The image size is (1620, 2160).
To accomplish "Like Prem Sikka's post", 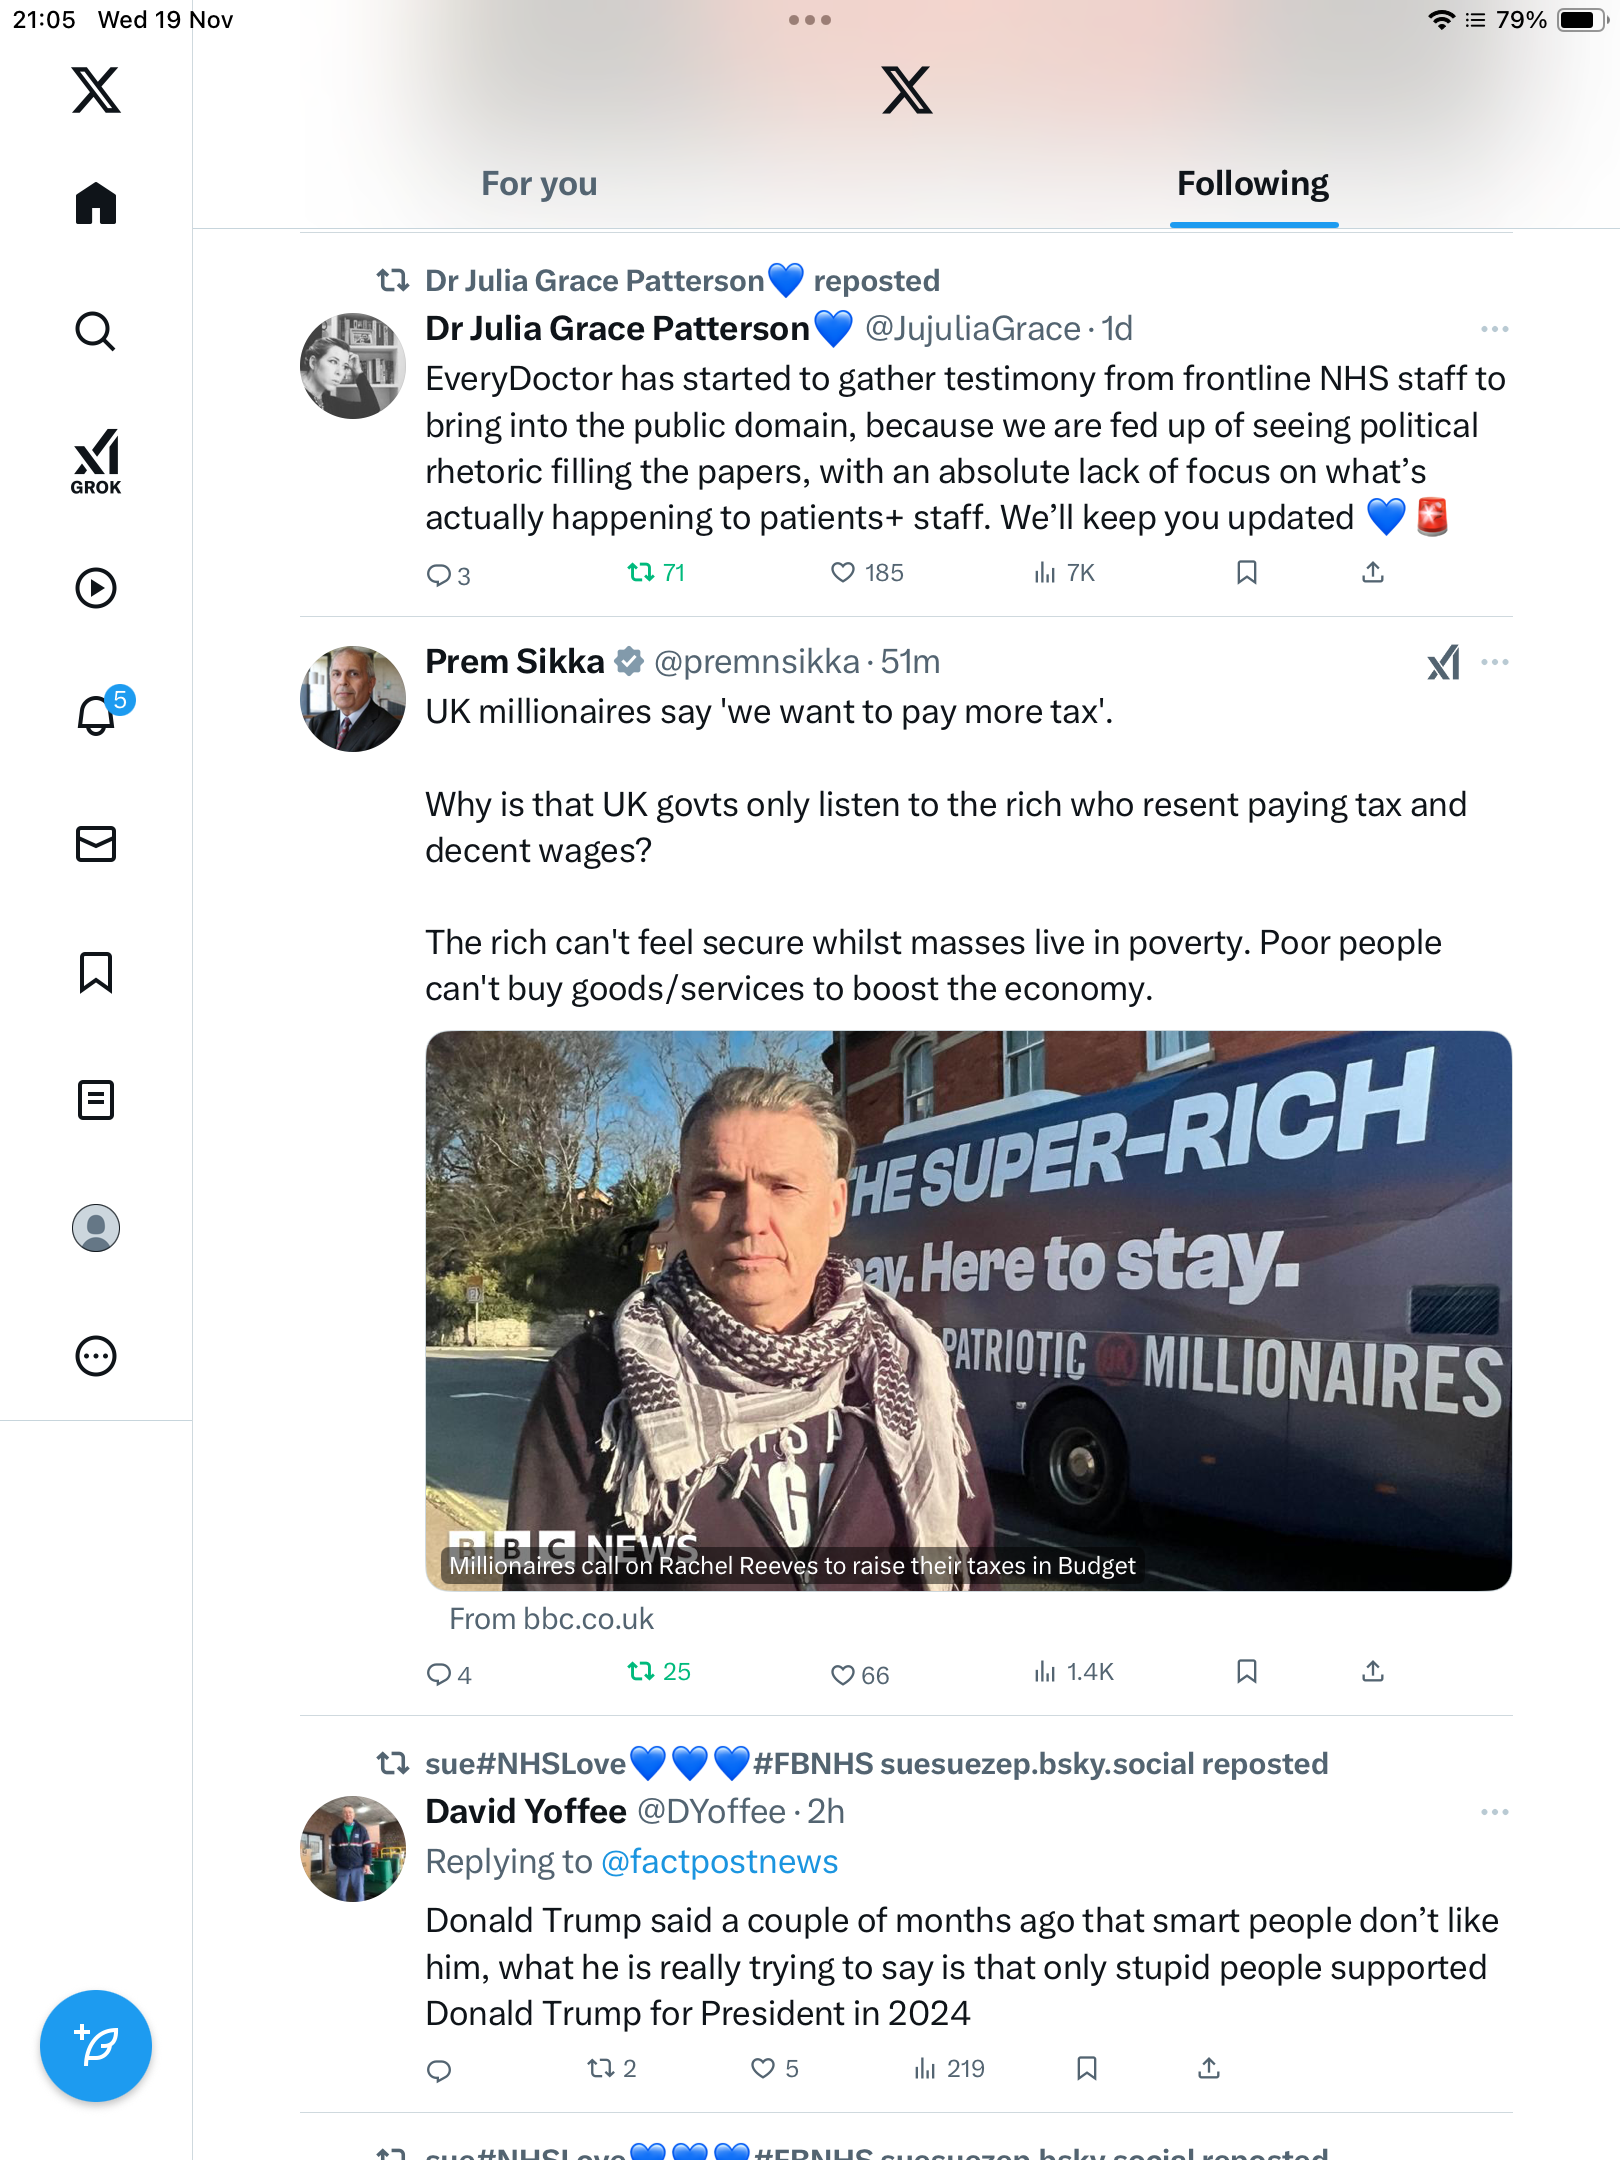I will coord(843,1674).
